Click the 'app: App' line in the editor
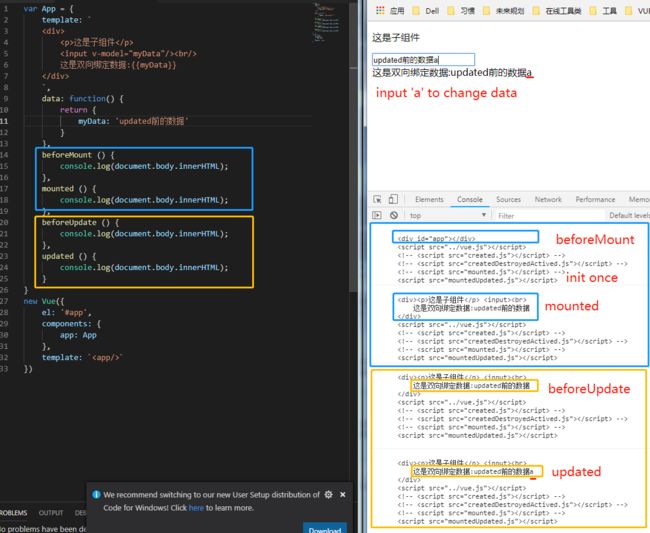Image resolution: width=650 pixels, height=533 pixels. click(78, 335)
